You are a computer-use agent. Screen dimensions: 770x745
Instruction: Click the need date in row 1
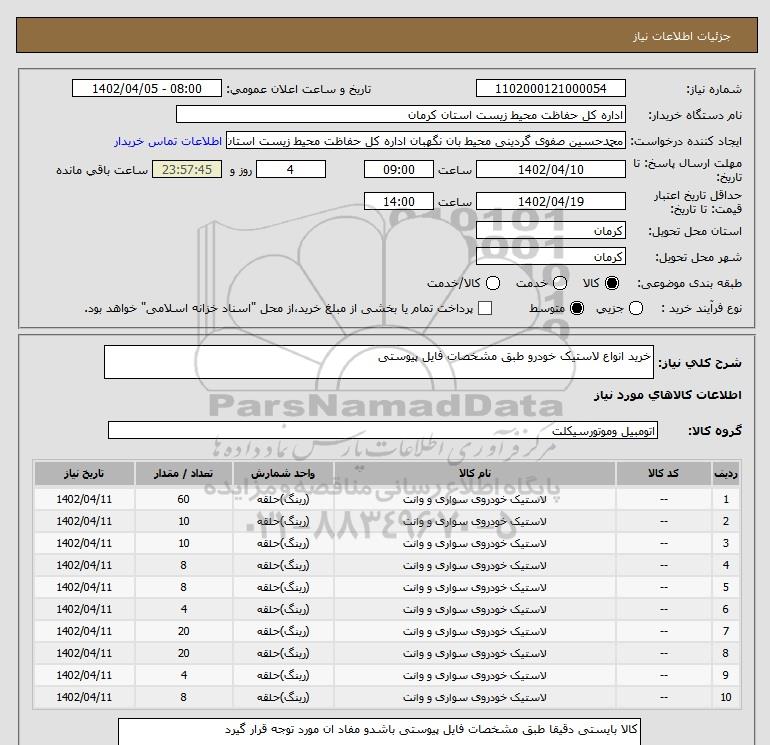(x=84, y=499)
